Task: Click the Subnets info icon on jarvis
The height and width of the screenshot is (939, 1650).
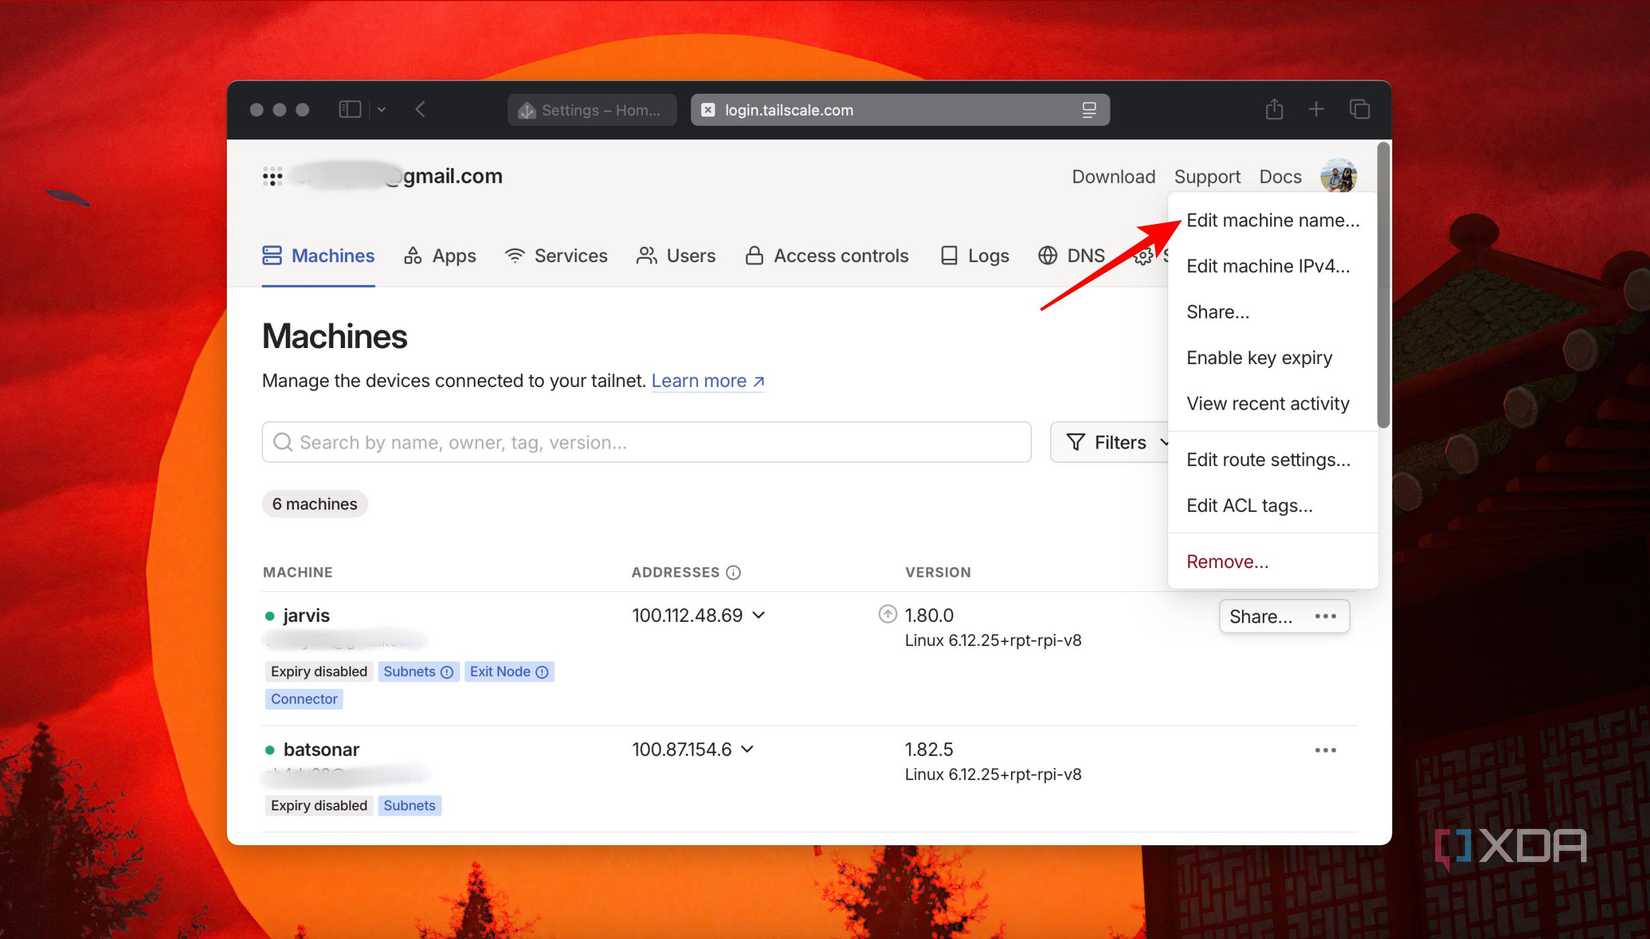Action: point(445,671)
